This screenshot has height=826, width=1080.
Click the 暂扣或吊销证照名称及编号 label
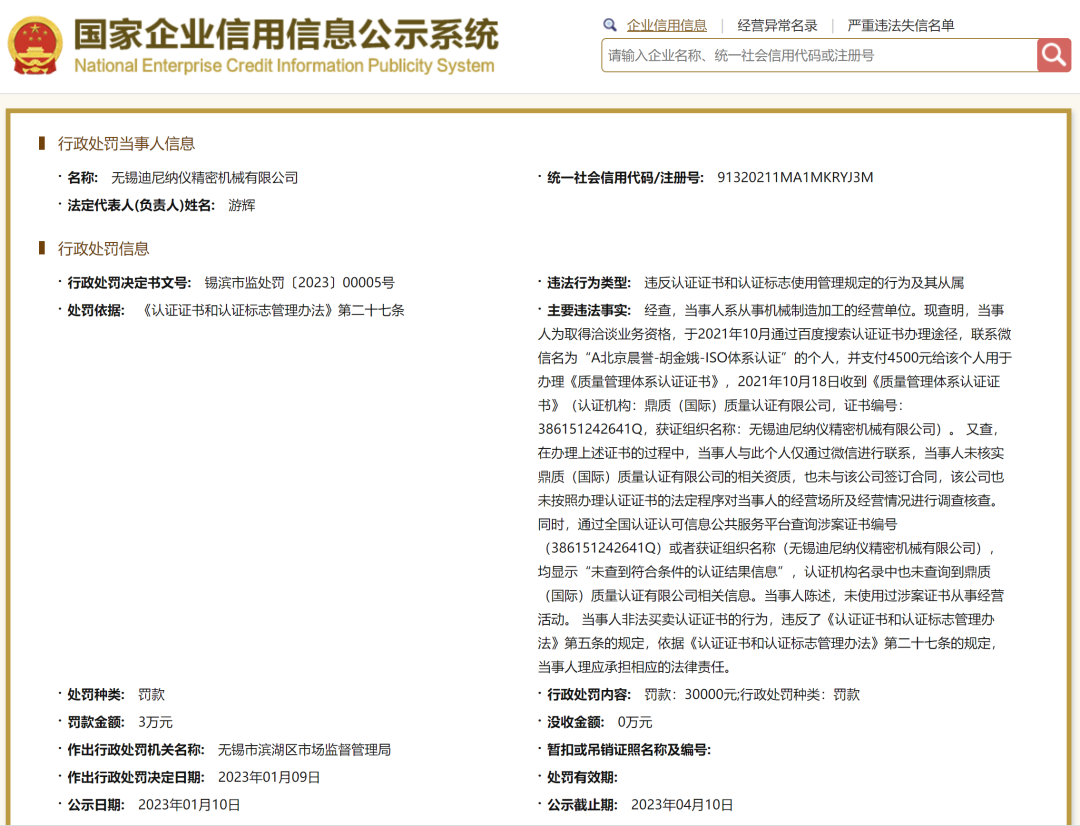[x=629, y=750]
